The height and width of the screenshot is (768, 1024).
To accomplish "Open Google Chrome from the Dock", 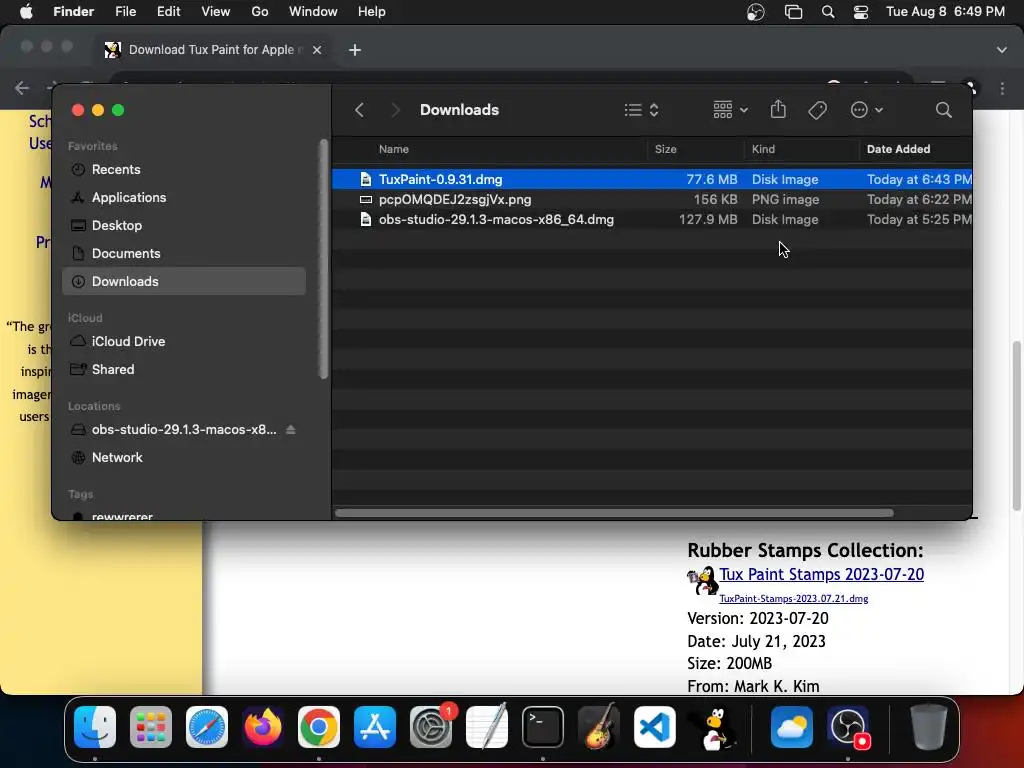I will [x=319, y=727].
